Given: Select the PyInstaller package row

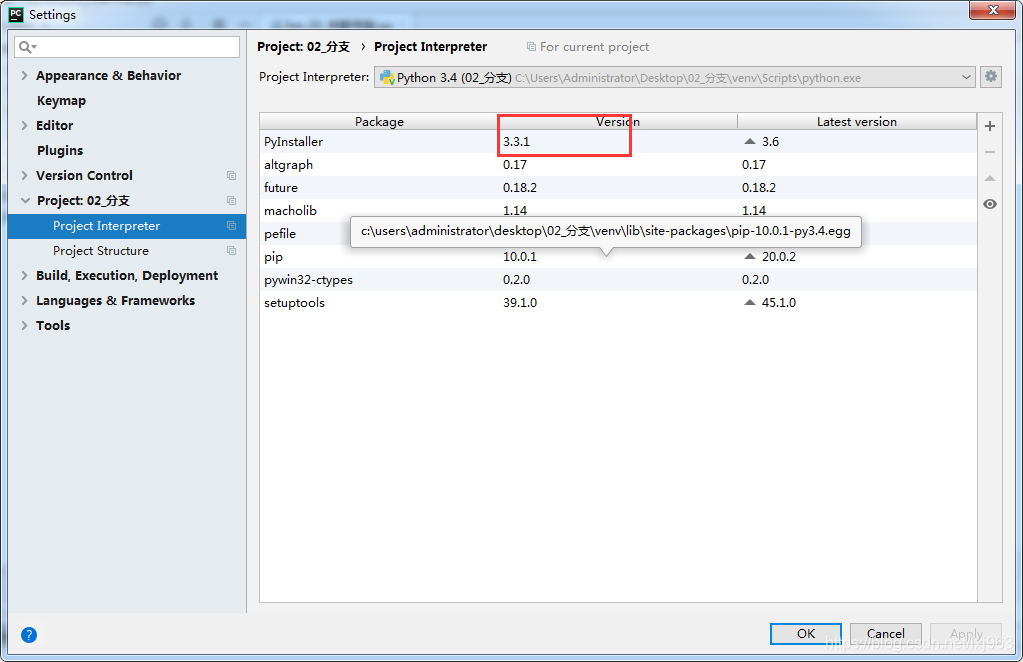Looking at the screenshot, I should (x=618, y=142).
